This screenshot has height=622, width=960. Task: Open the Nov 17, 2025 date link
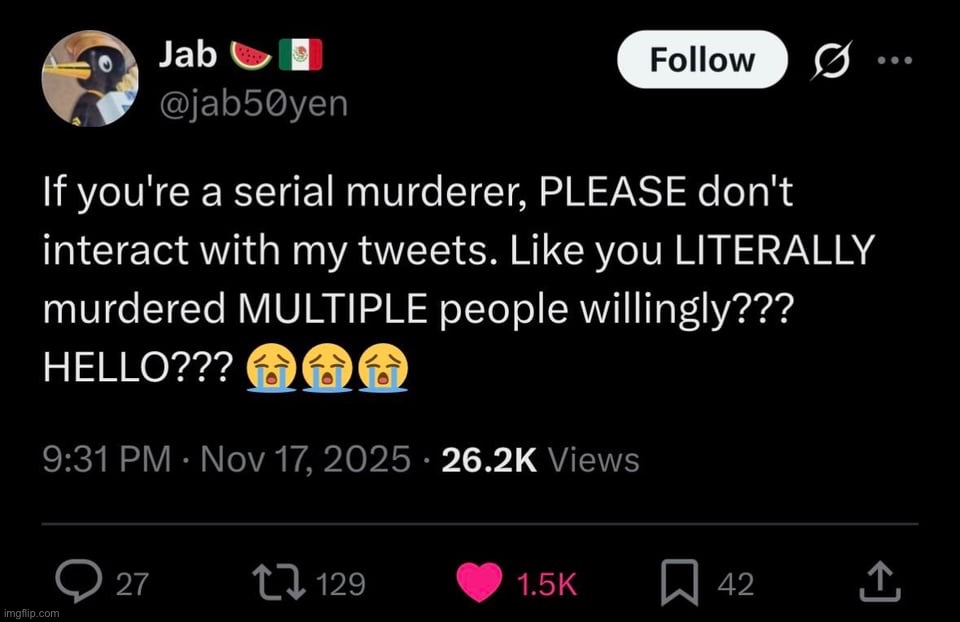(x=306, y=459)
